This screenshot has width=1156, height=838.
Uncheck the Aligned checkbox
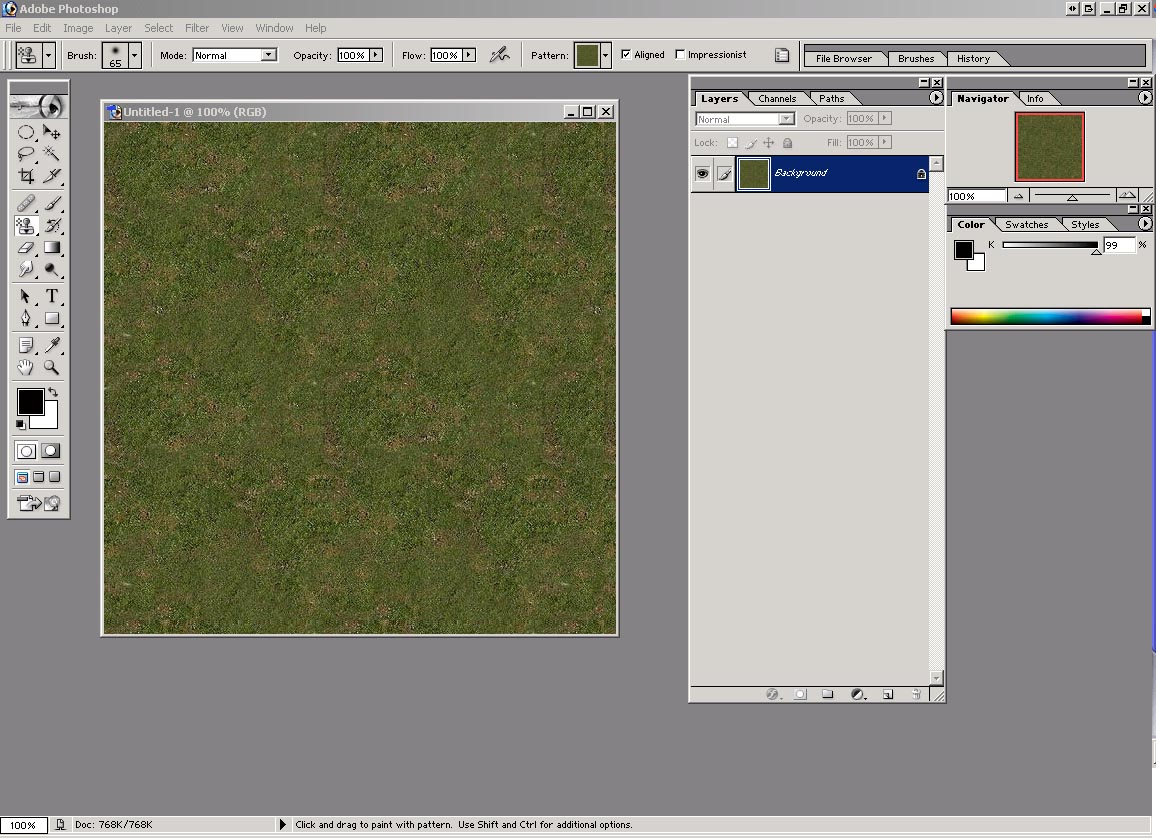[626, 55]
